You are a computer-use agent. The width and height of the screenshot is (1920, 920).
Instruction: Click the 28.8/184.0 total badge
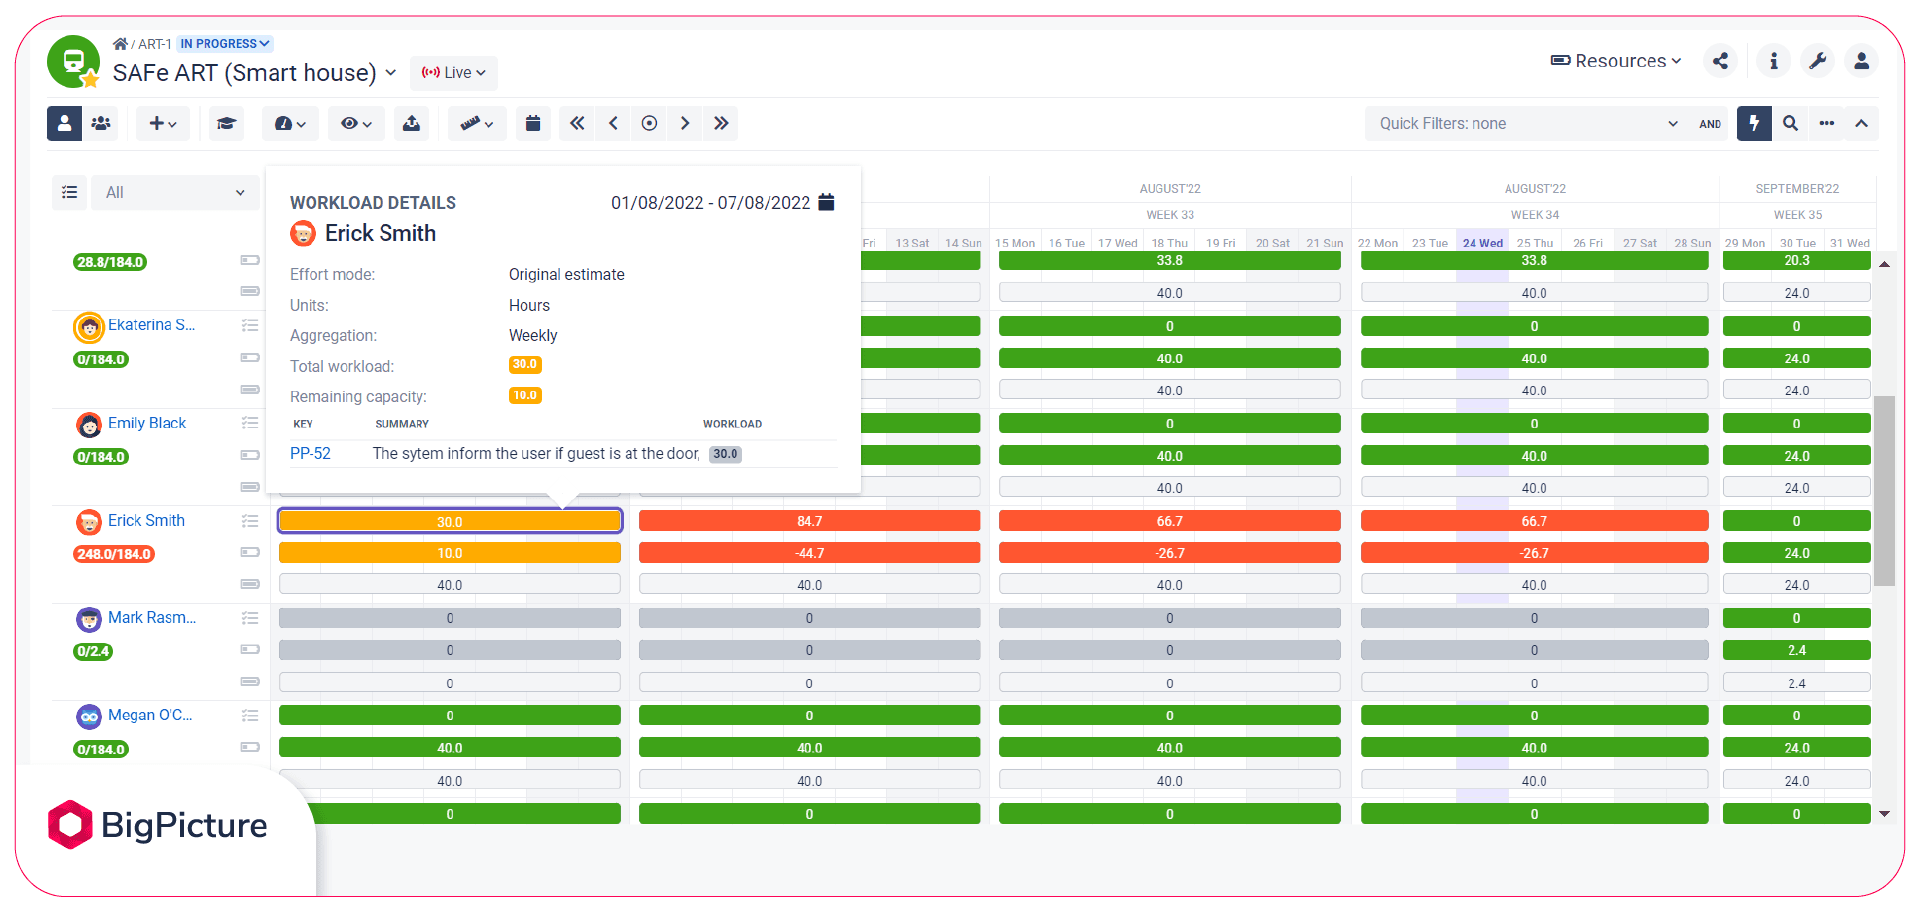click(x=110, y=262)
